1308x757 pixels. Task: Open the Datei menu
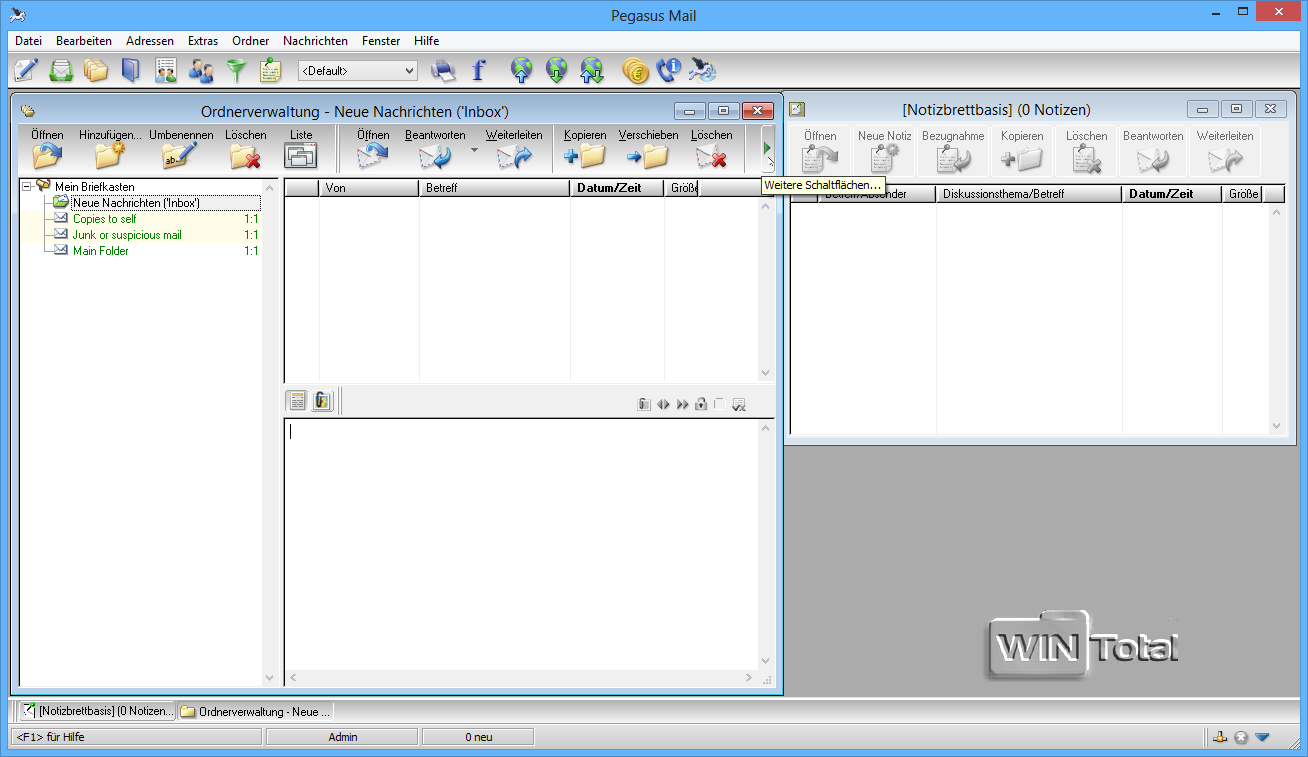pyautogui.click(x=29, y=41)
